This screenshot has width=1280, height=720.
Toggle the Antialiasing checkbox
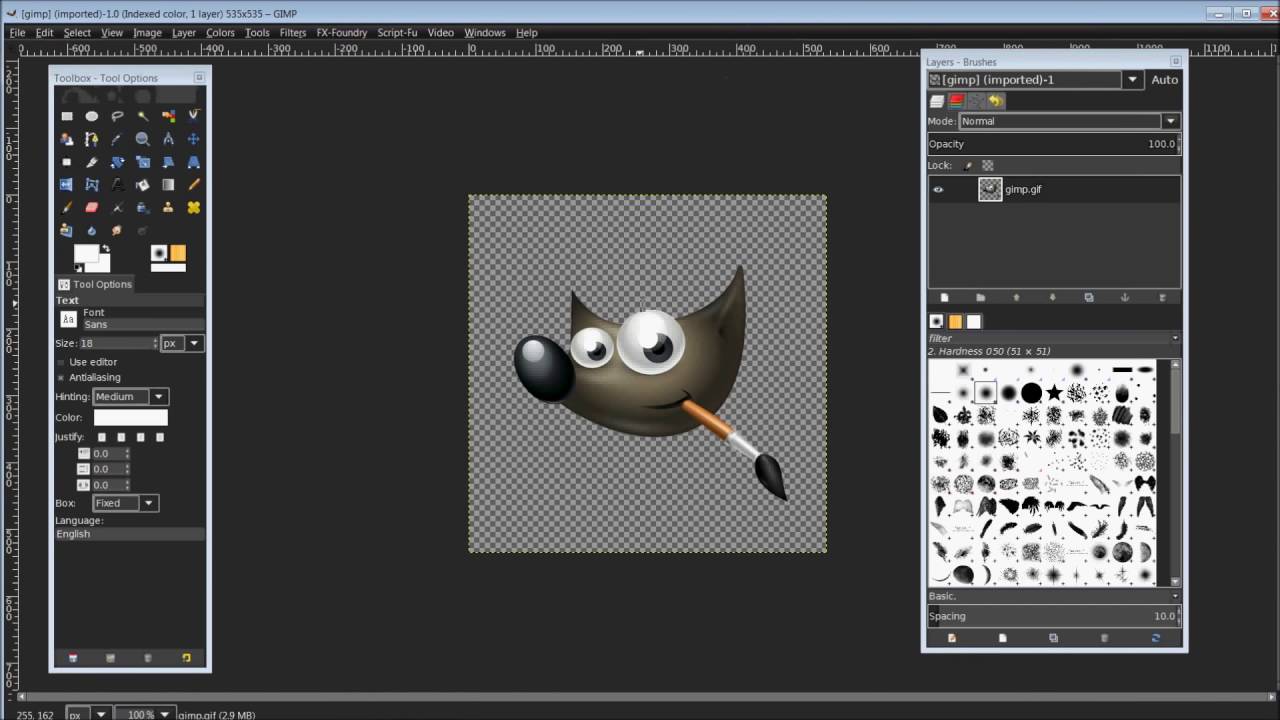(61, 378)
